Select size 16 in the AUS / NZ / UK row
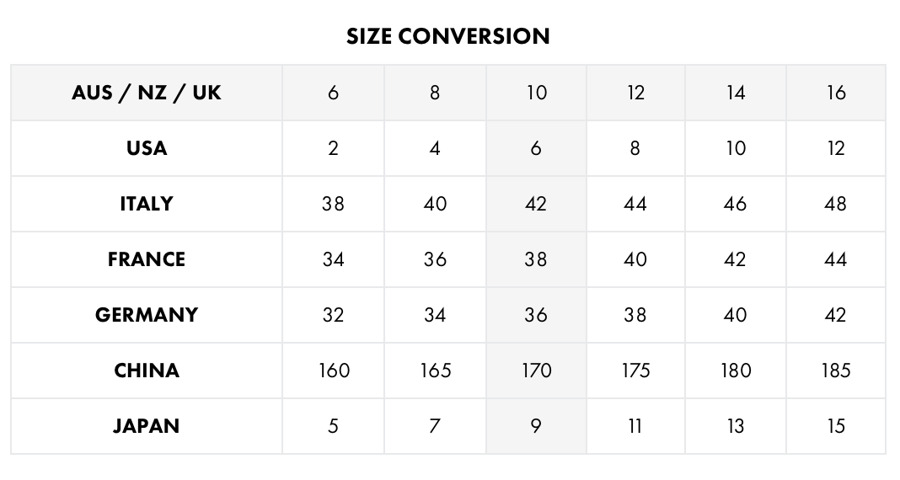This screenshot has width=900, height=480. pos(836,93)
